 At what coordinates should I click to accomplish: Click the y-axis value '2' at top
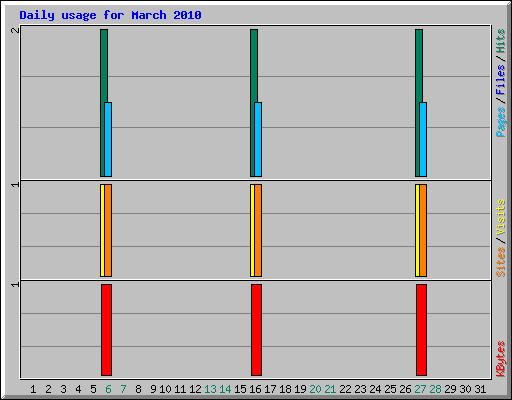click(15, 30)
